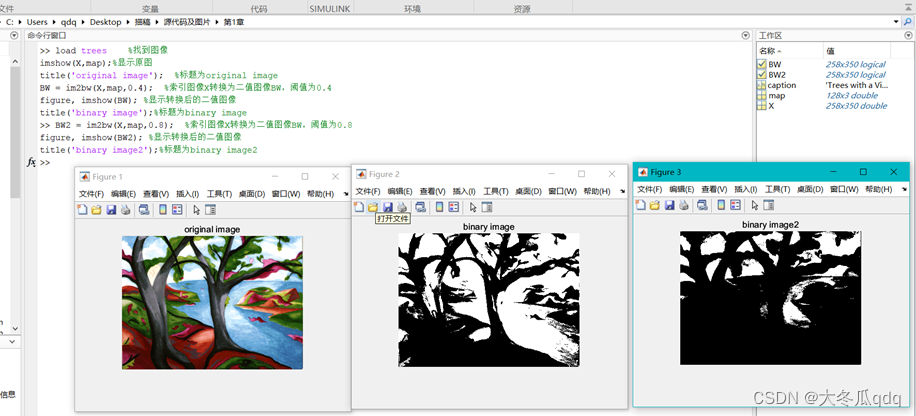The image size is (916, 416).
Task: Insert legend in Figure 3
Action: (735, 205)
